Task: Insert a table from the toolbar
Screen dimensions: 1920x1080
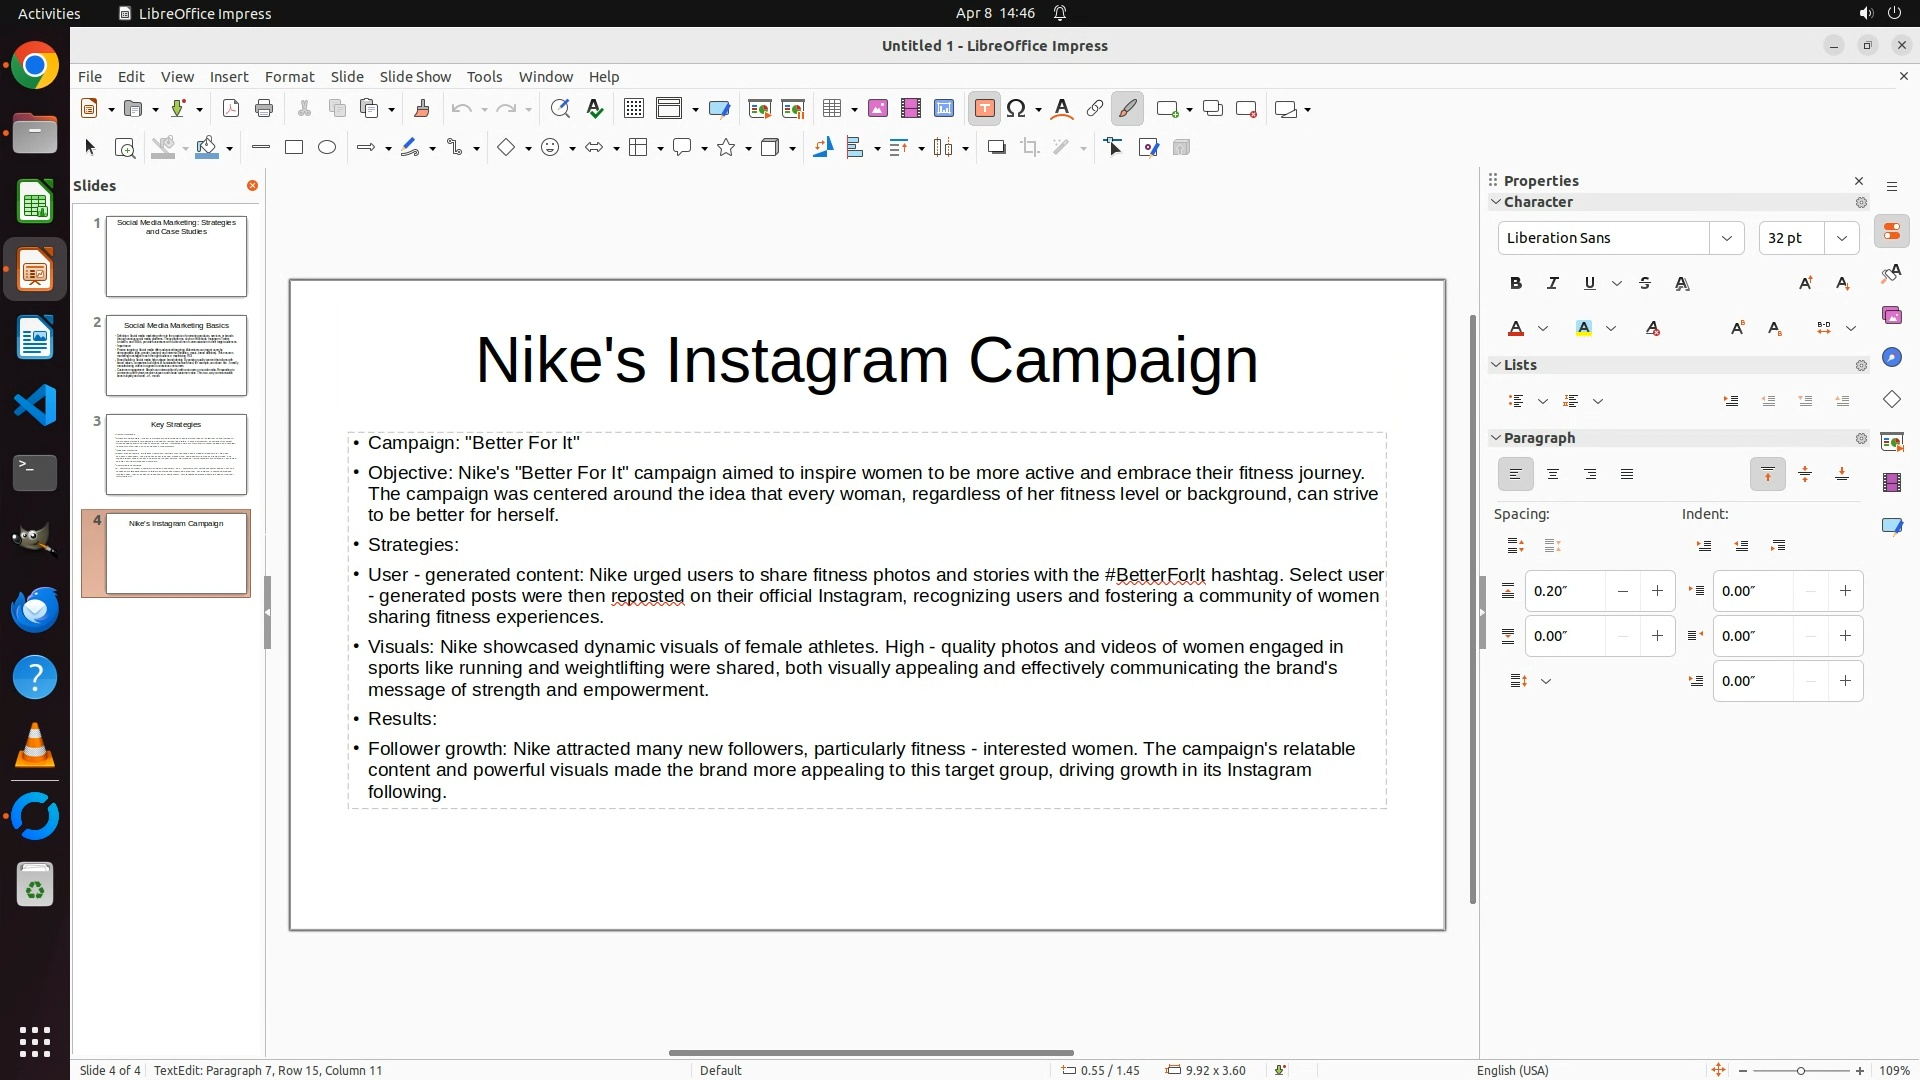Action: (x=831, y=109)
